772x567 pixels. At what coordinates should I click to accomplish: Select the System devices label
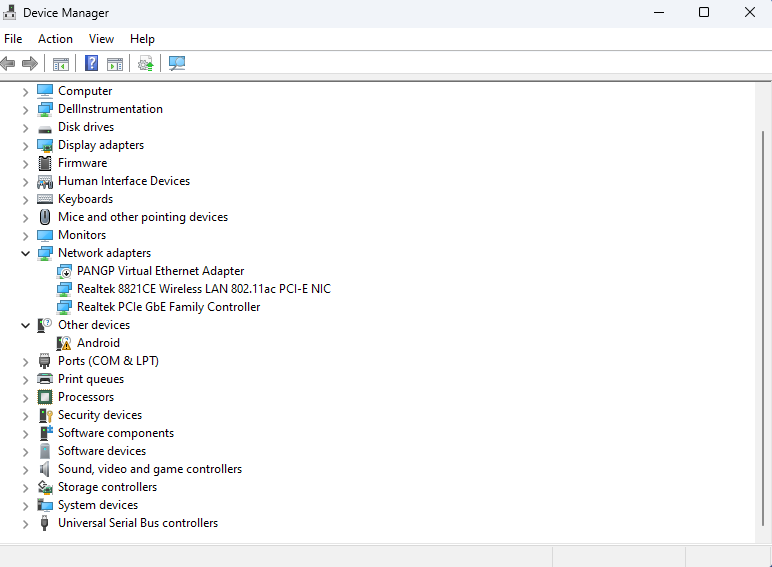98,505
